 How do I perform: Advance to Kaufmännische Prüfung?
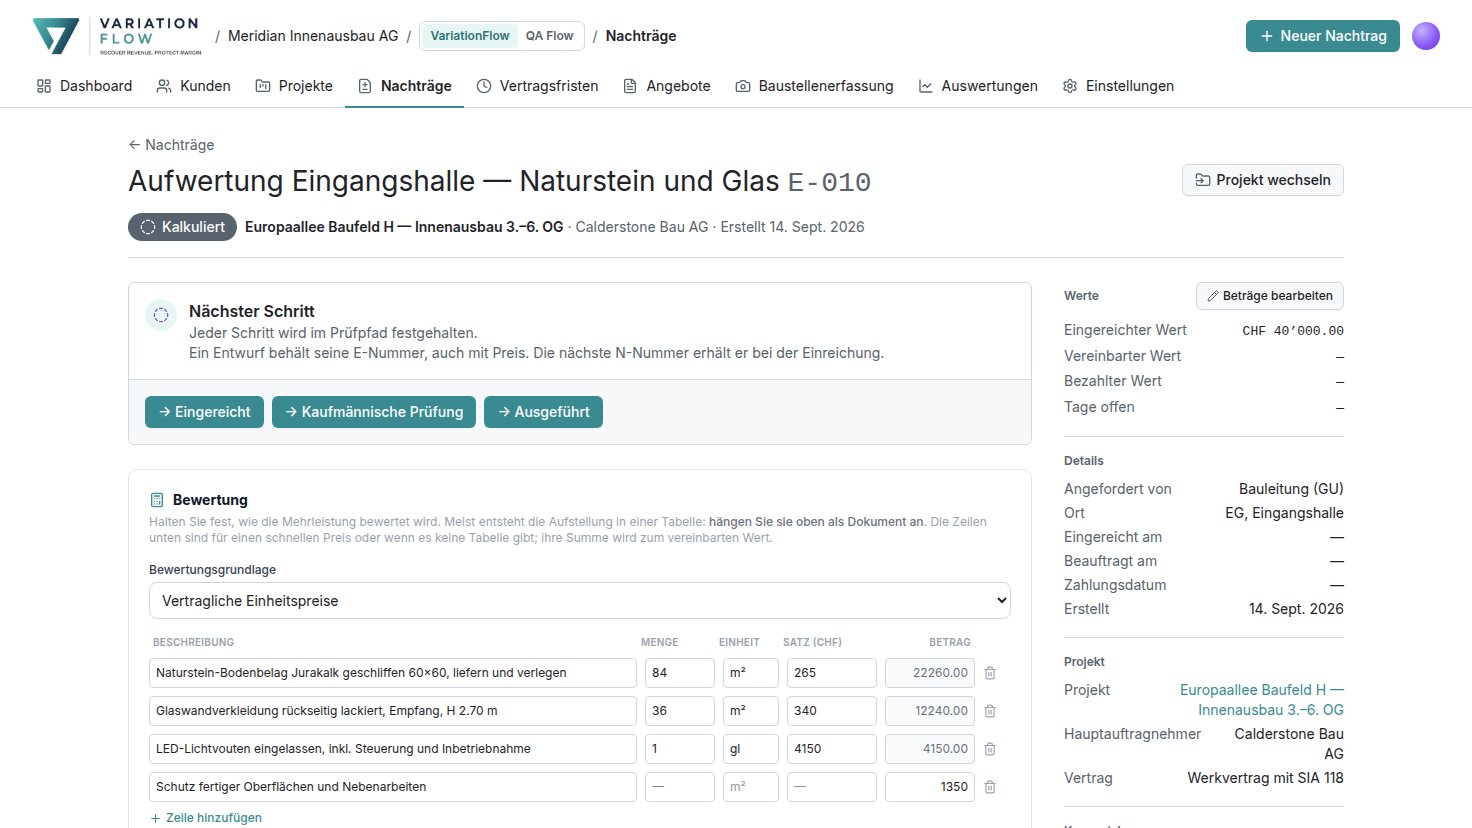point(374,412)
